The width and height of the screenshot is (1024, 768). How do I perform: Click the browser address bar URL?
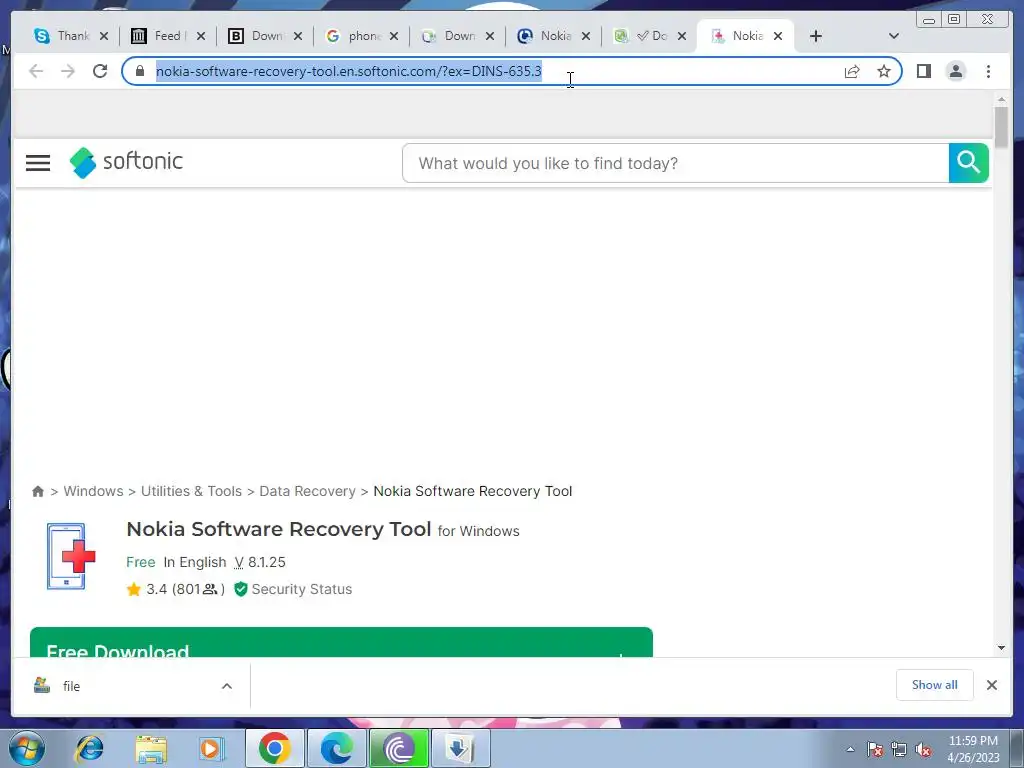click(x=349, y=71)
